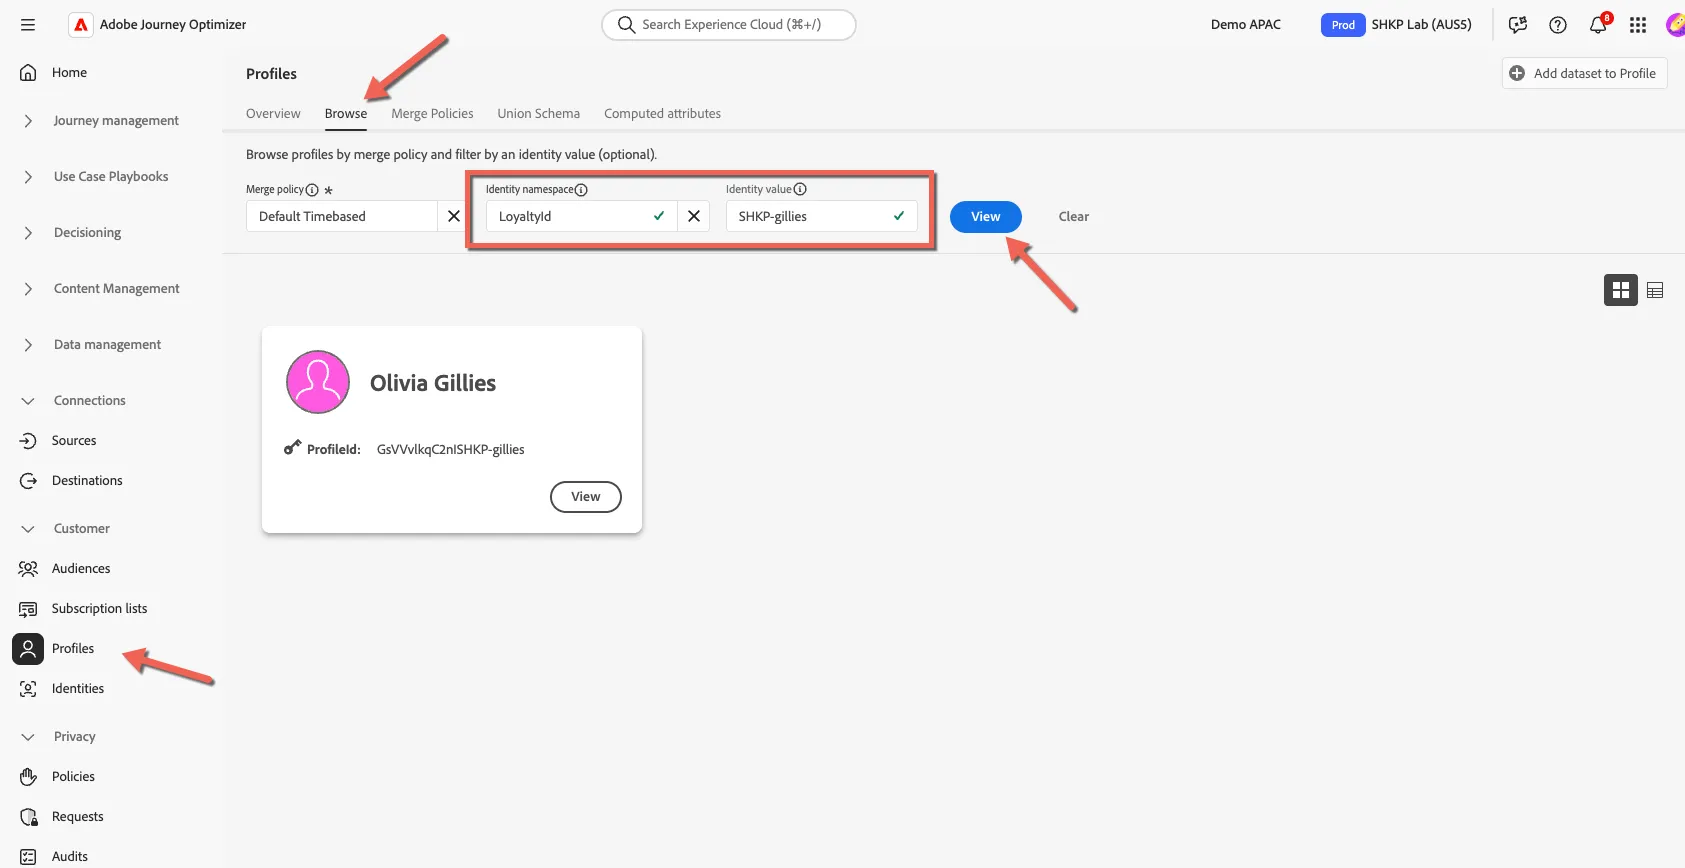Click the Olivia Gillies name
Image resolution: width=1685 pixels, height=868 pixels.
433,383
